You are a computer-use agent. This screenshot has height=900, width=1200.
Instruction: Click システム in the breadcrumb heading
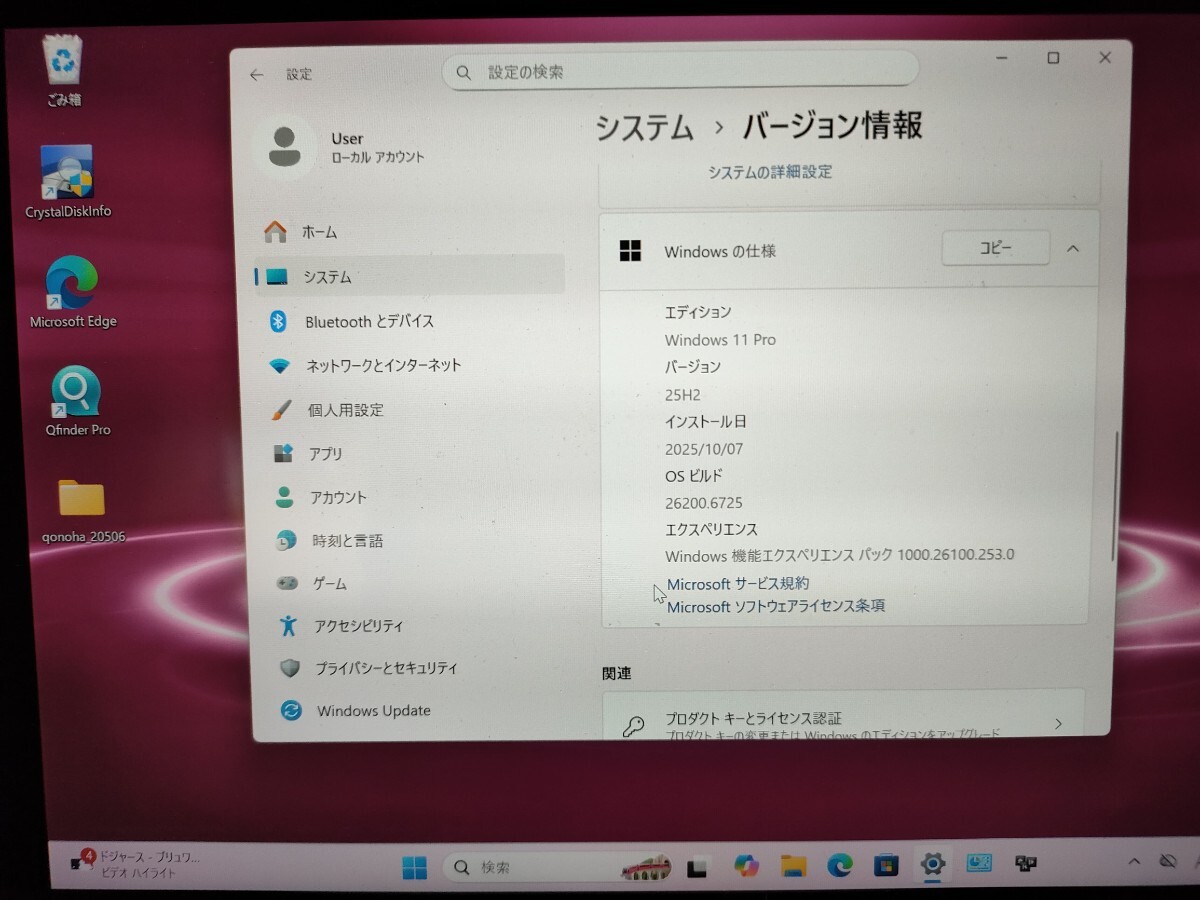[645, 128]
